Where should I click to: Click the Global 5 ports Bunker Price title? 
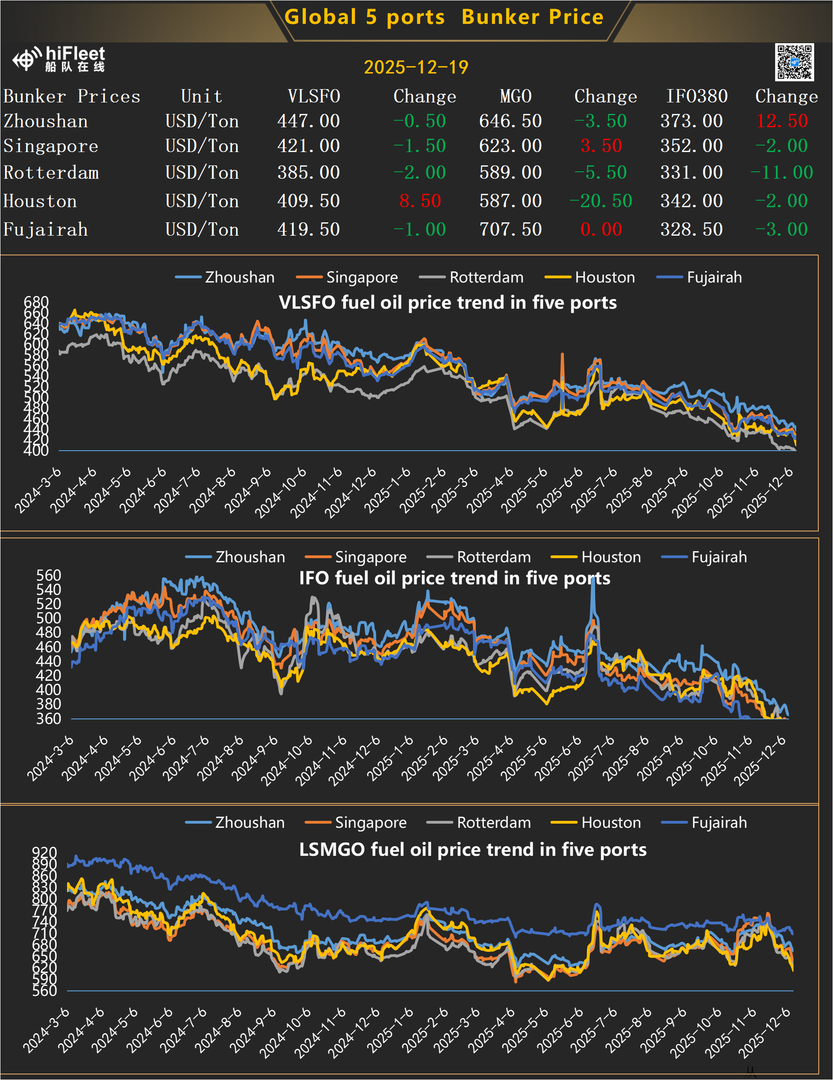(x=444, y=17)
